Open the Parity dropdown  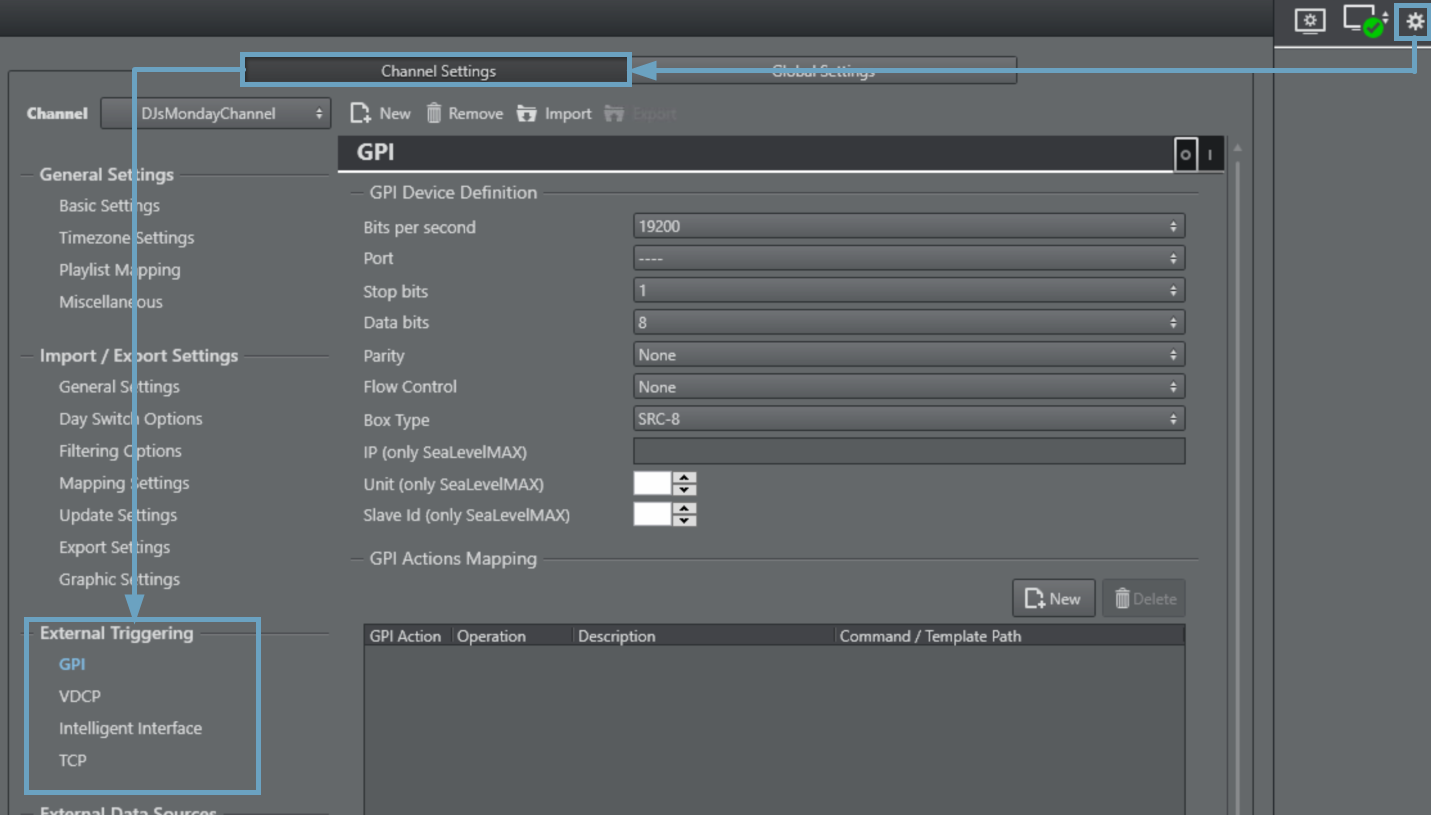click(x=908, y=355)
